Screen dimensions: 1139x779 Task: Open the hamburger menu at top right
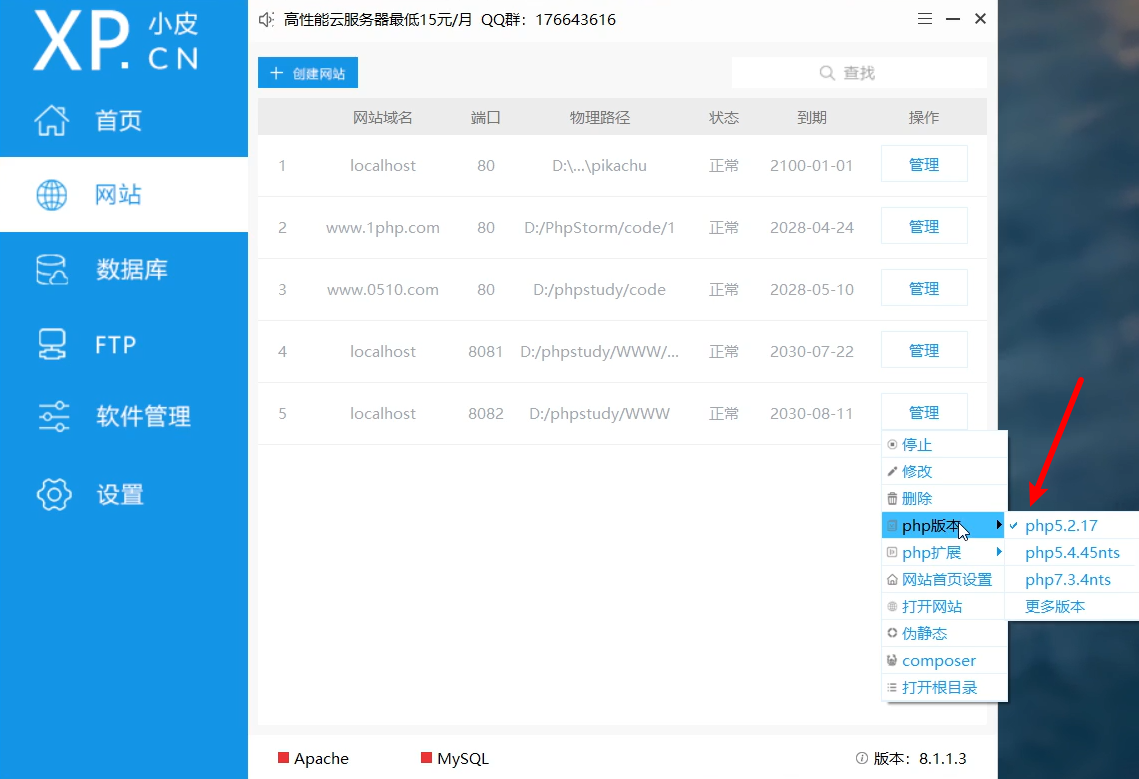click(925, 18)
